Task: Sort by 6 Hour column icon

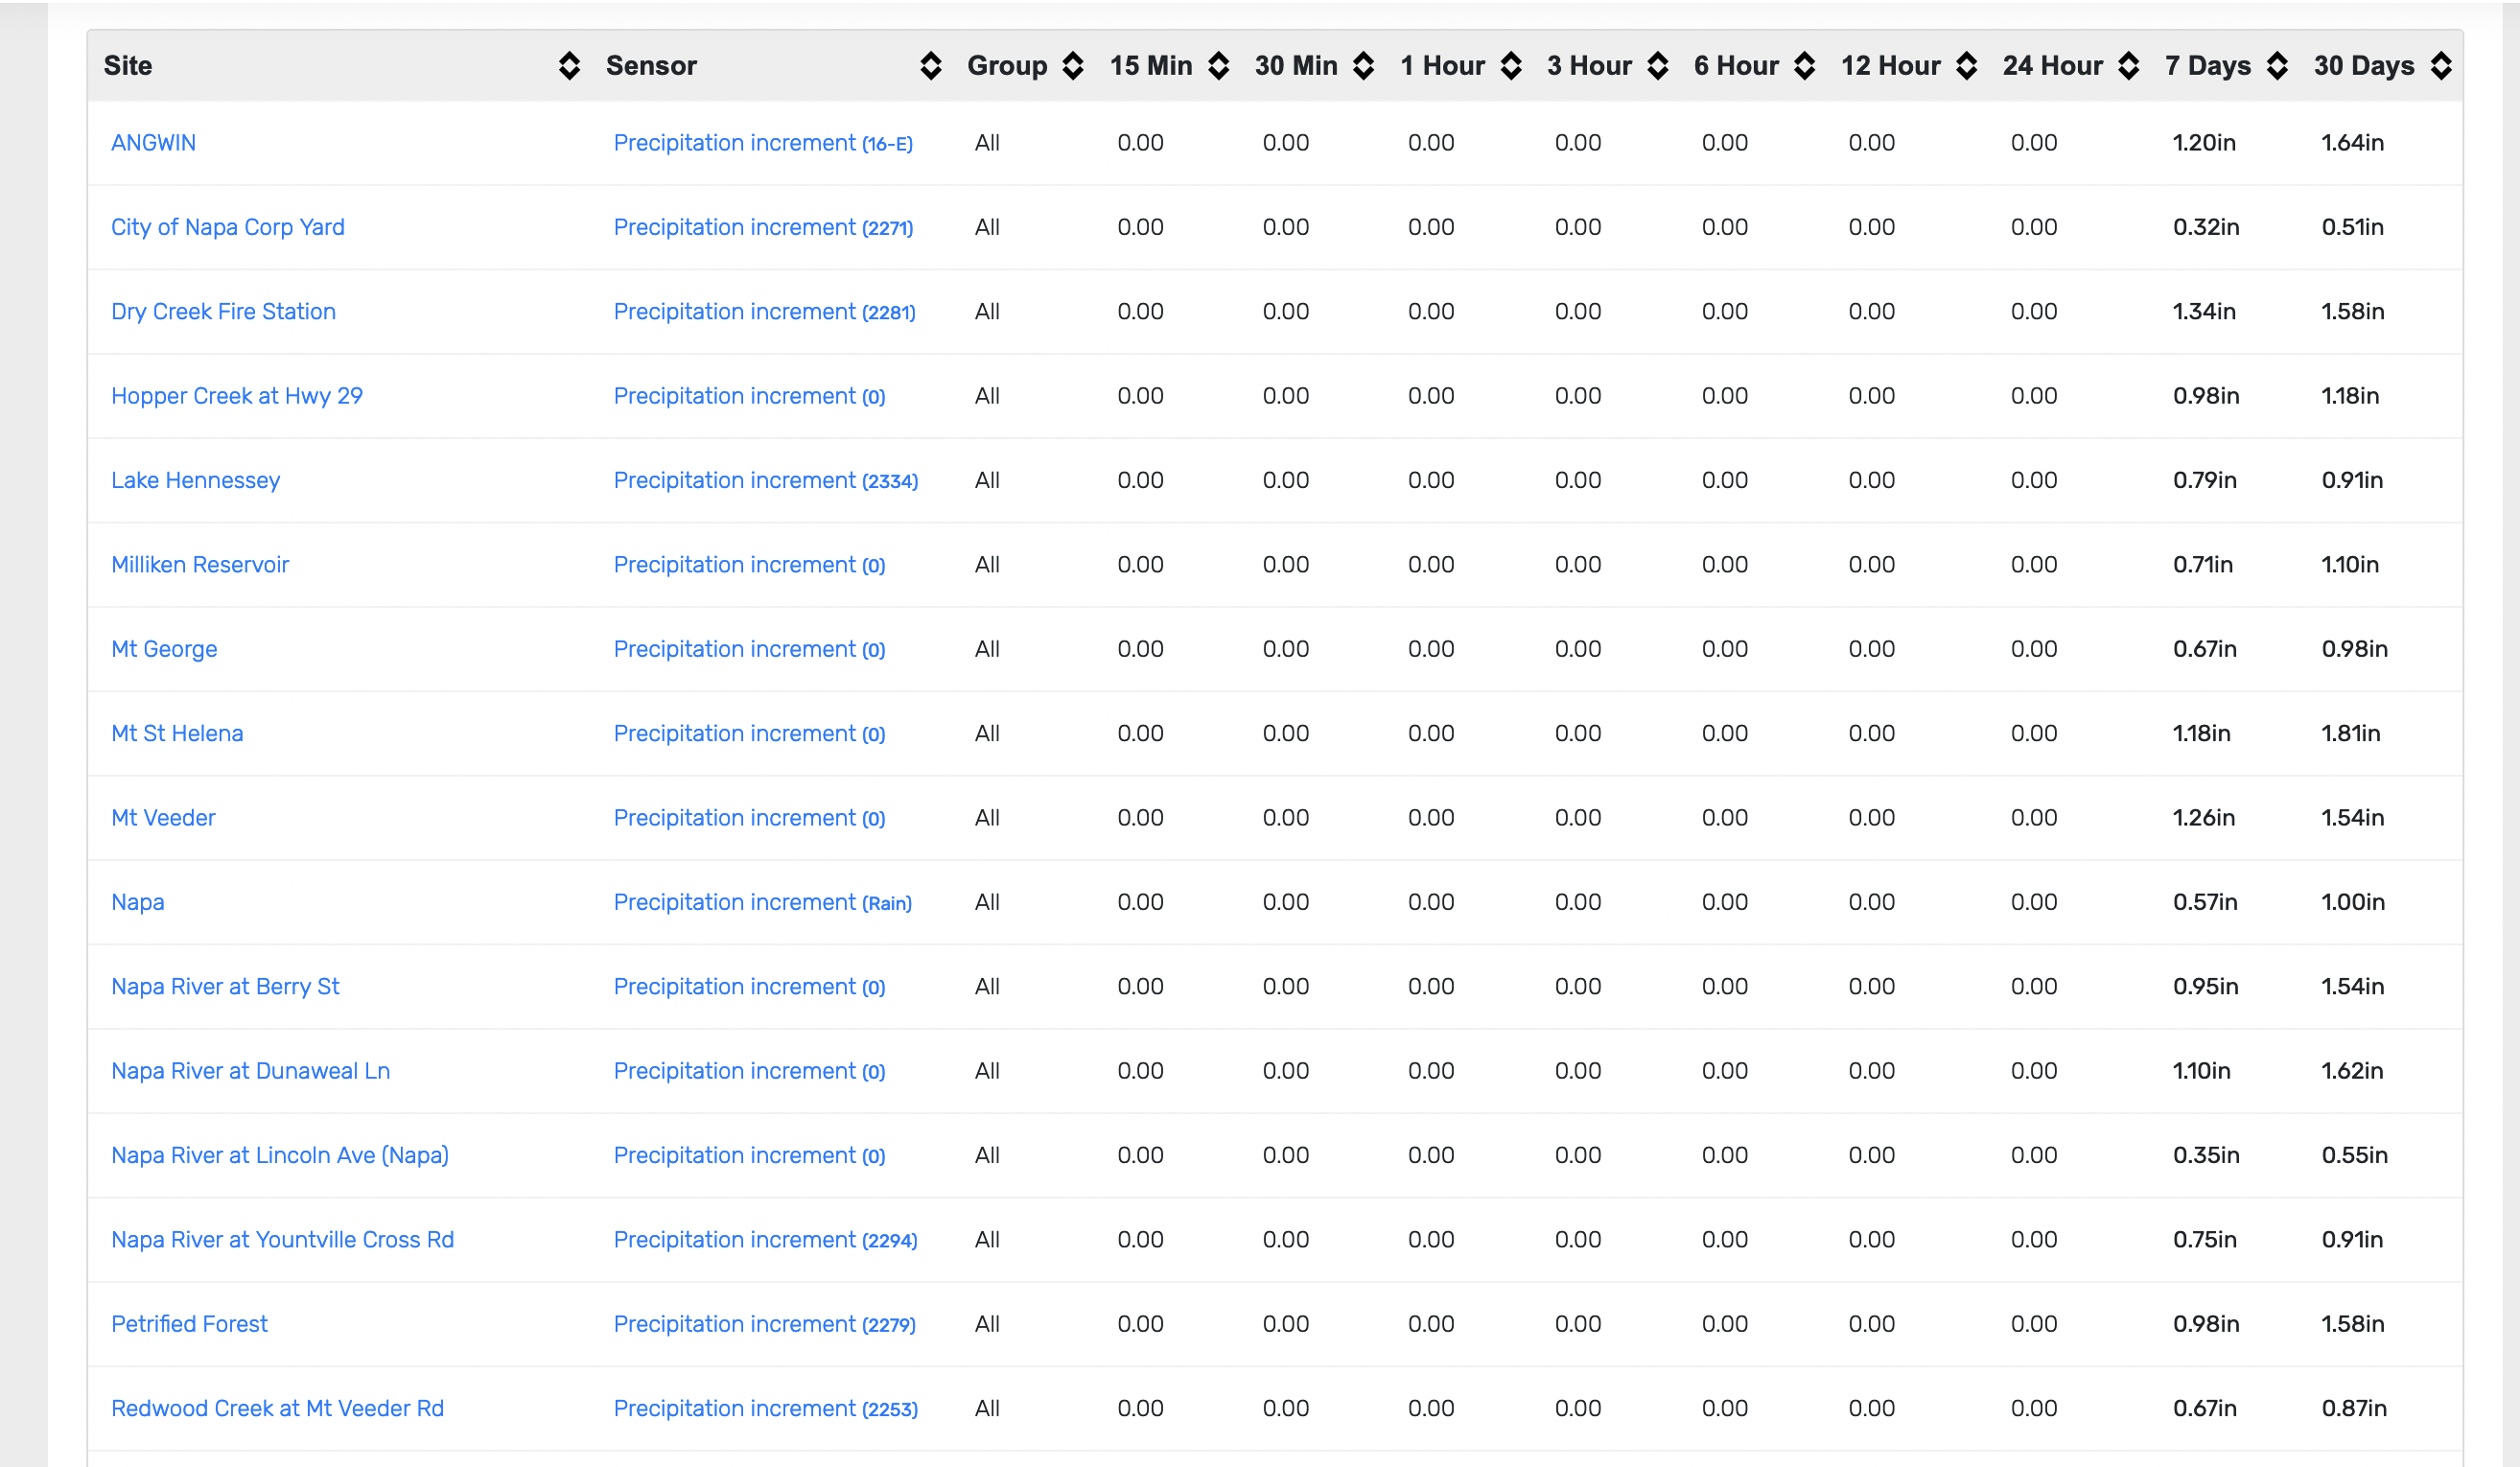Action: tap(1805, 66)
